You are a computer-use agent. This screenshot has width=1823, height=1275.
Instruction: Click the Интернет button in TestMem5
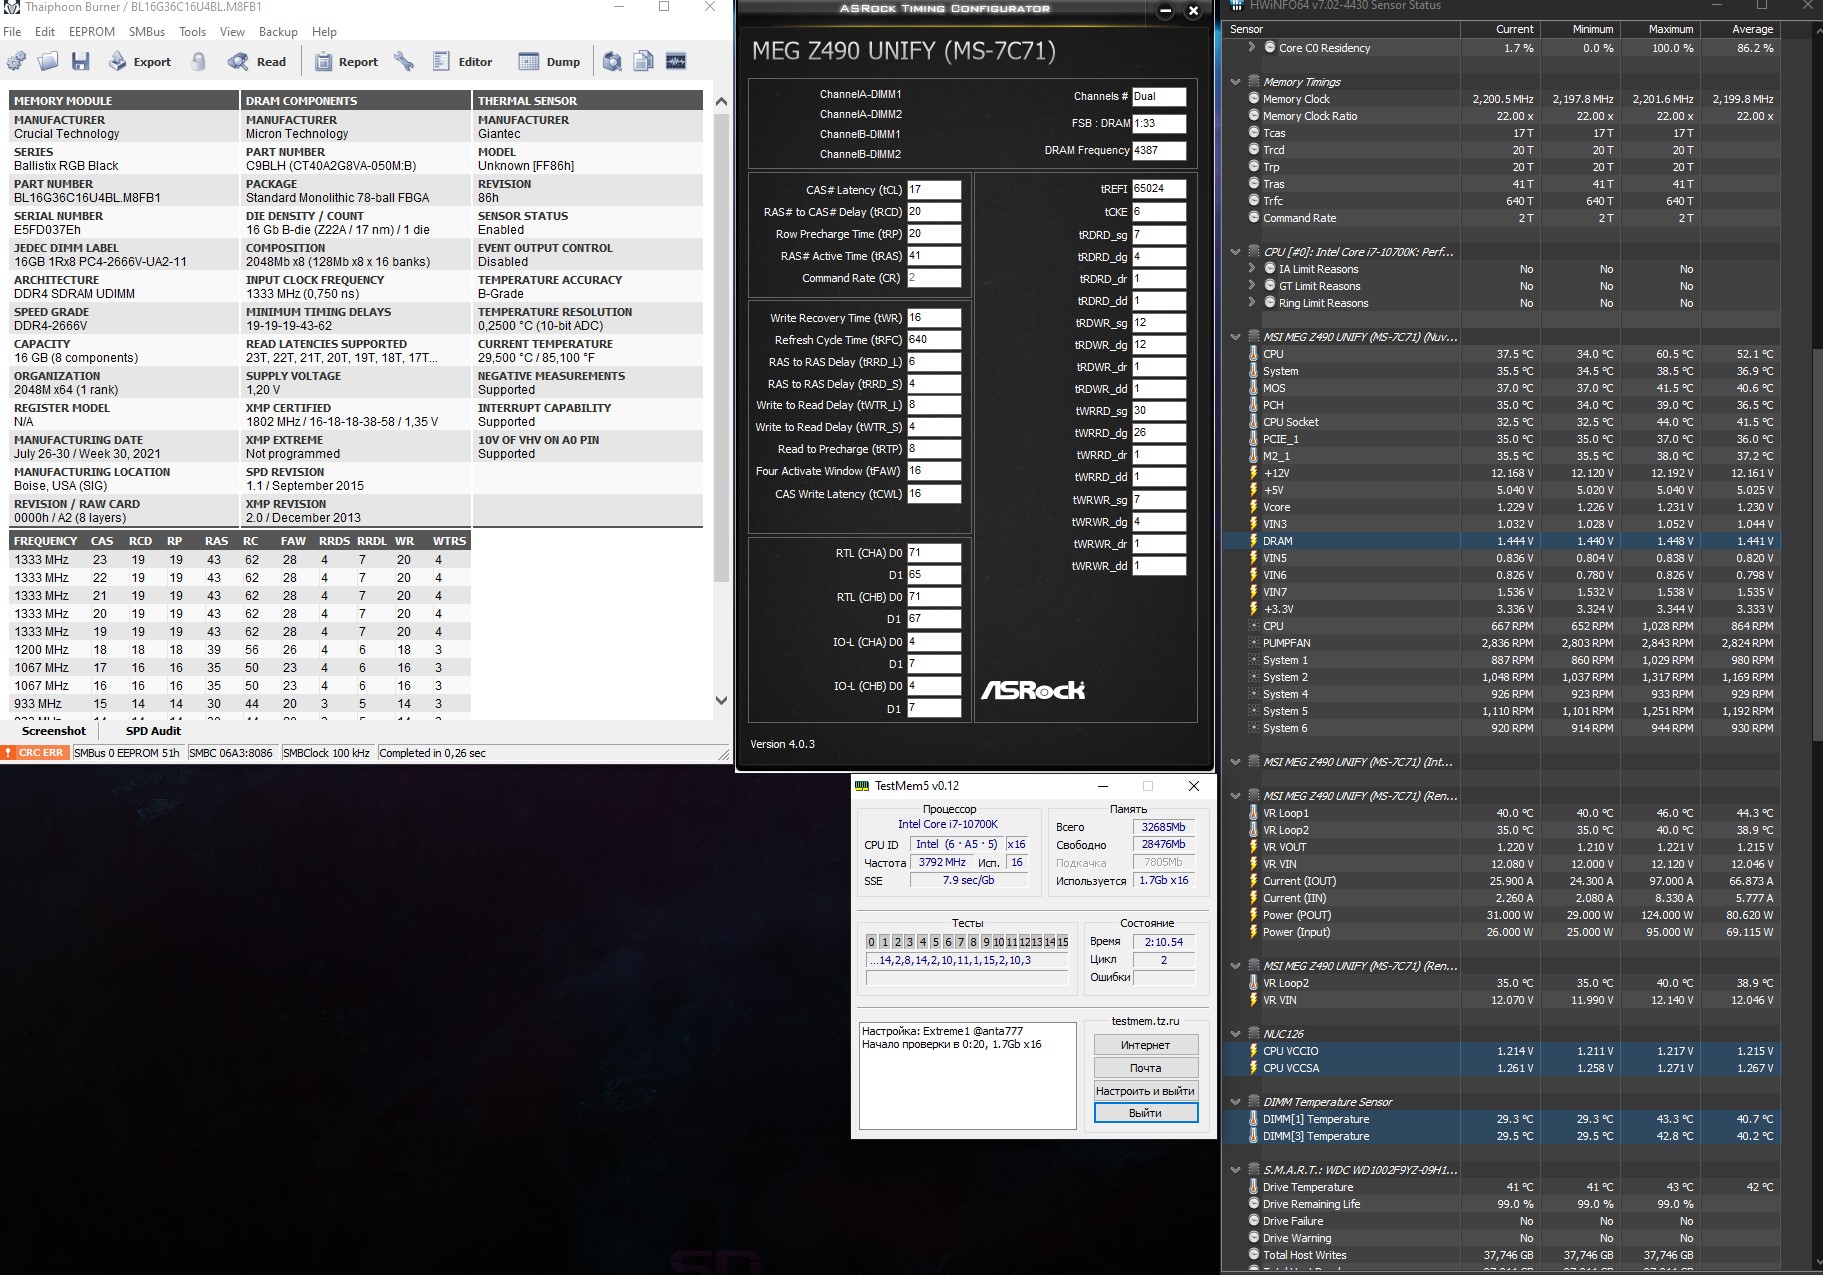(1145, 1045)
